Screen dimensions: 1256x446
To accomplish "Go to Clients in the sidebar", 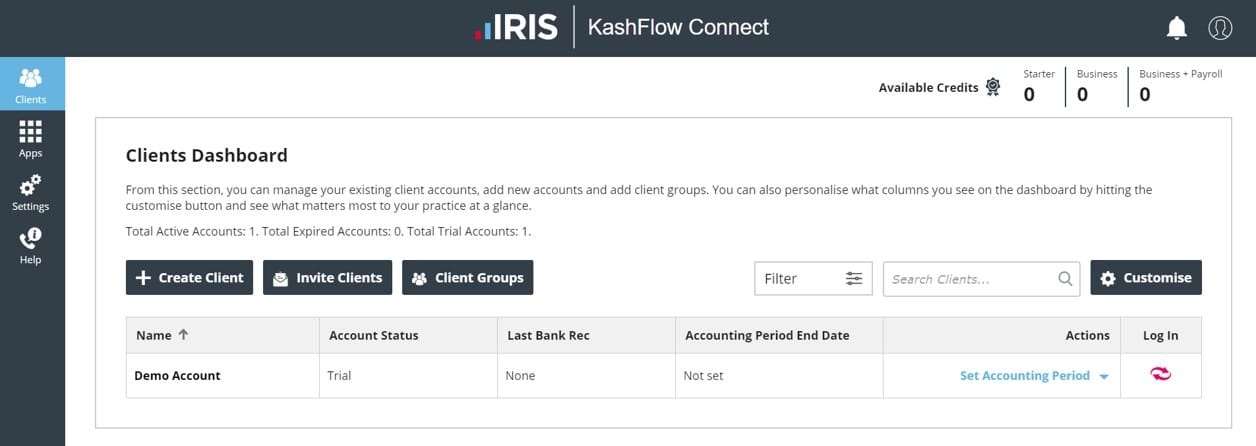I will (x=31, y=84).
